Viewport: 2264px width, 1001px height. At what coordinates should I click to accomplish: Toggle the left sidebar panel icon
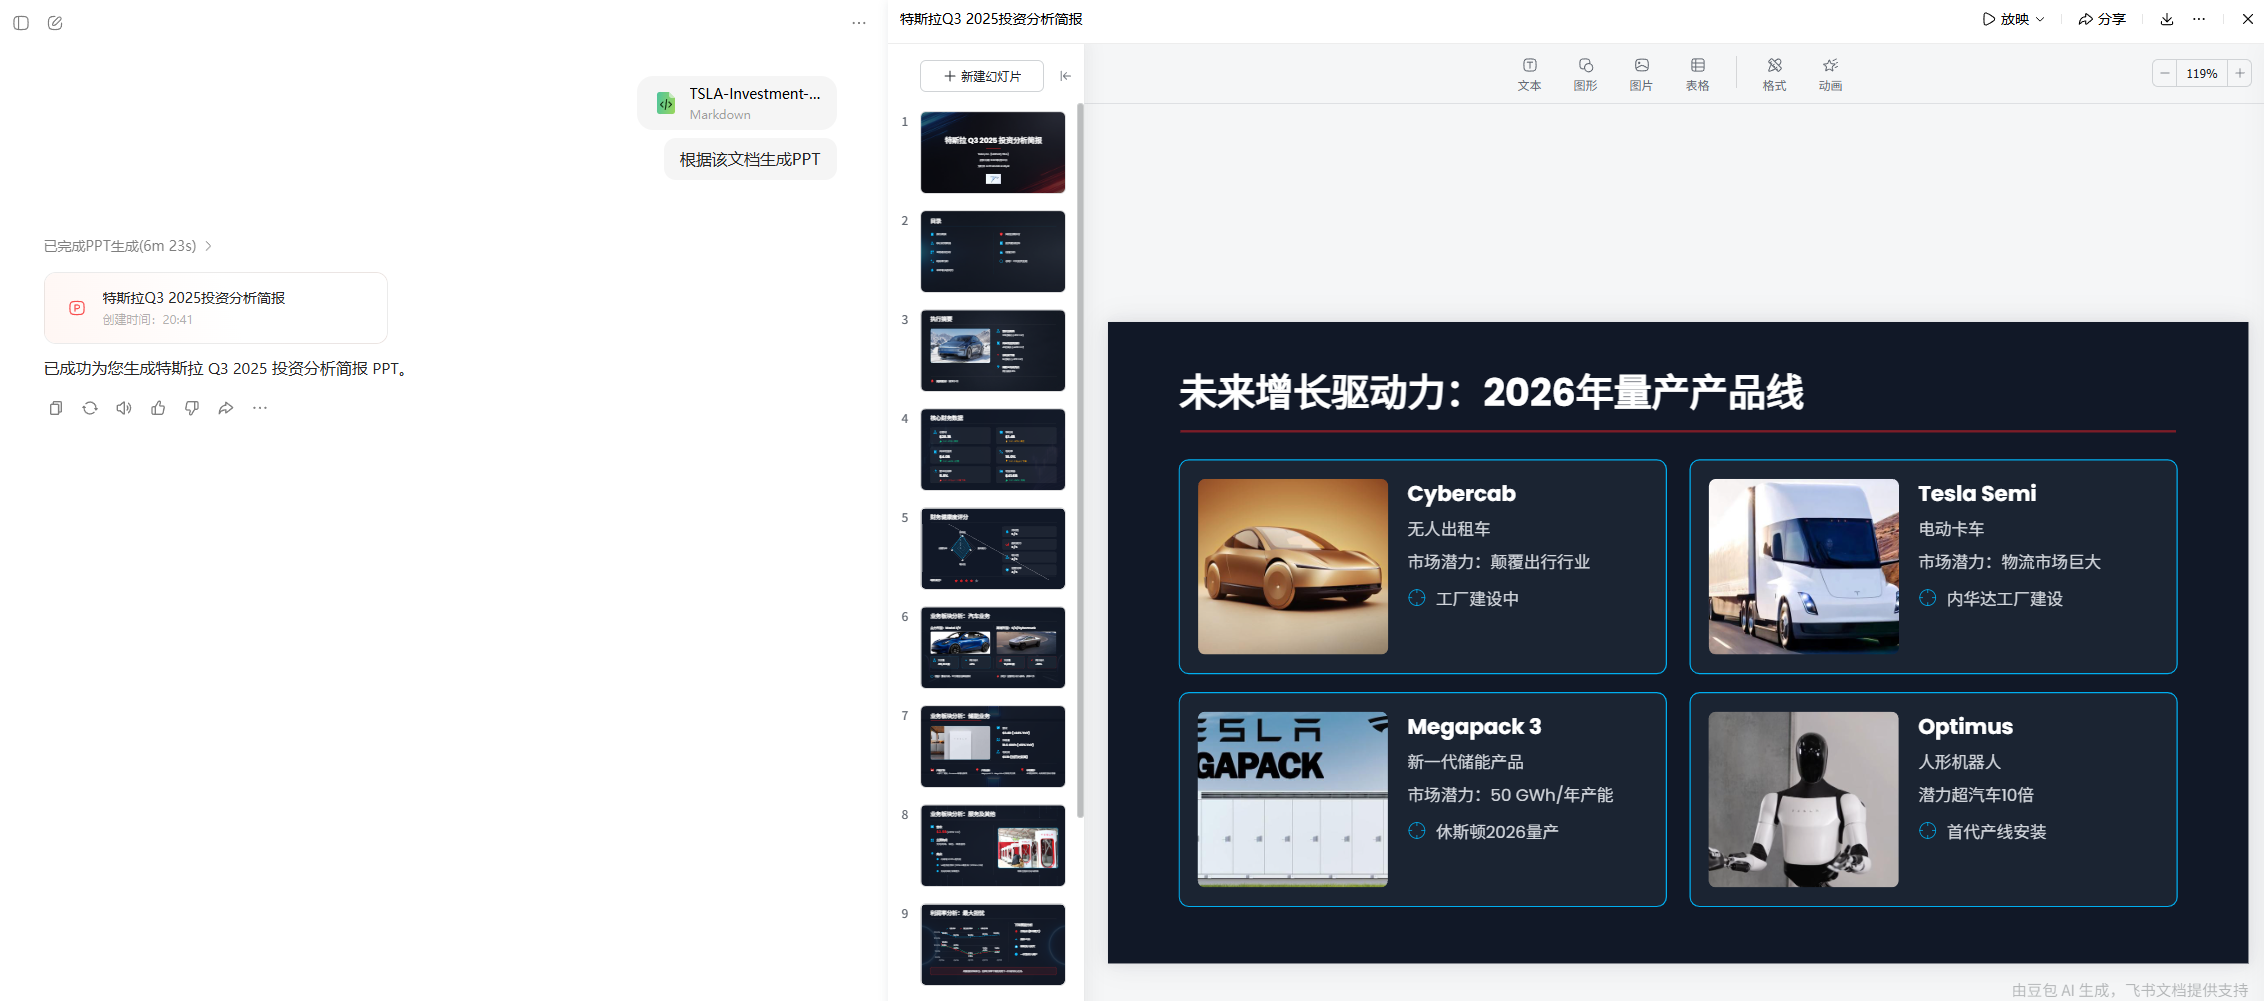pos(21,23)
